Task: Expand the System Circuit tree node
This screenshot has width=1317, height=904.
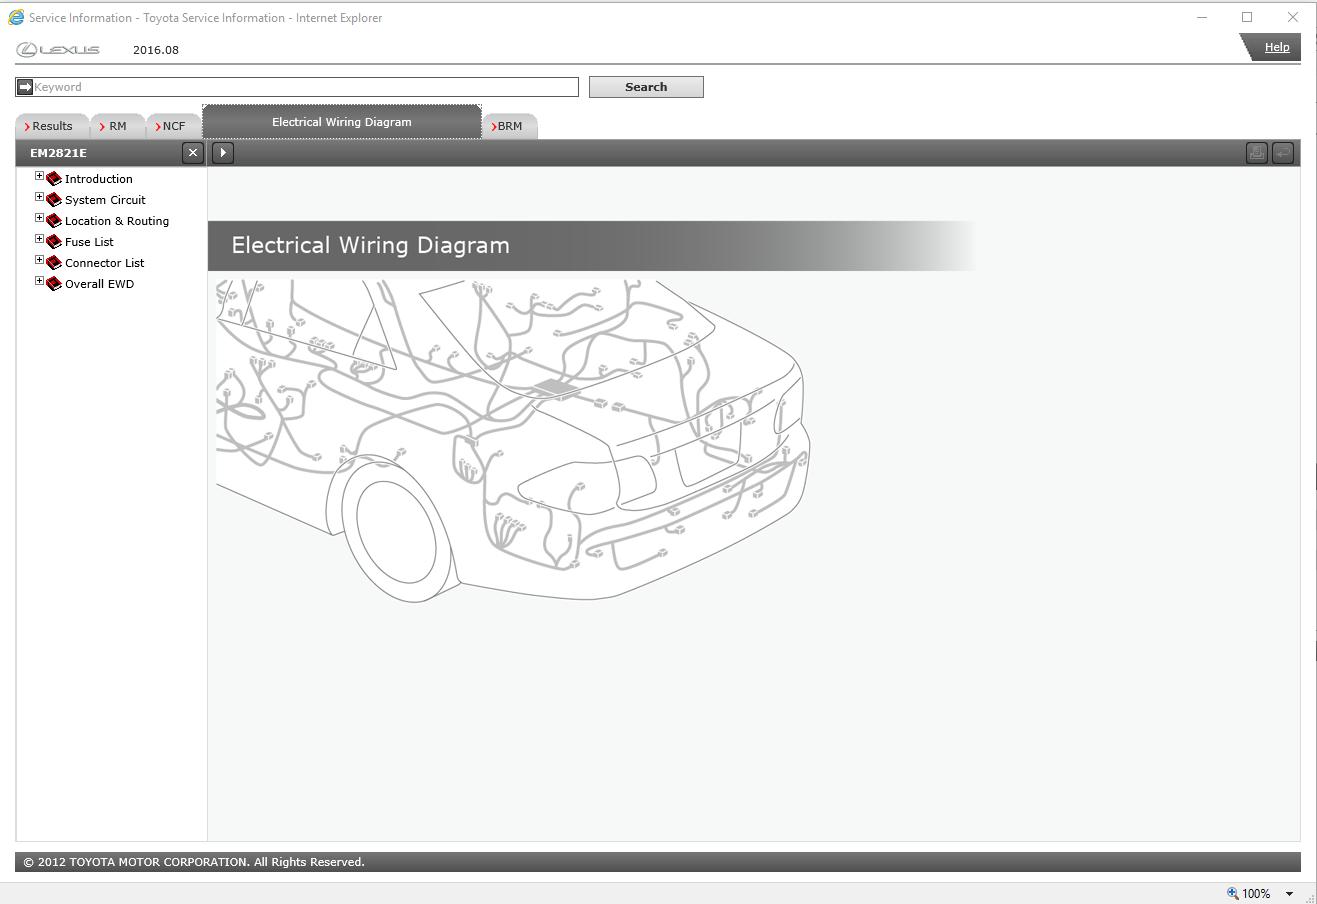Action: coord(40,197)
